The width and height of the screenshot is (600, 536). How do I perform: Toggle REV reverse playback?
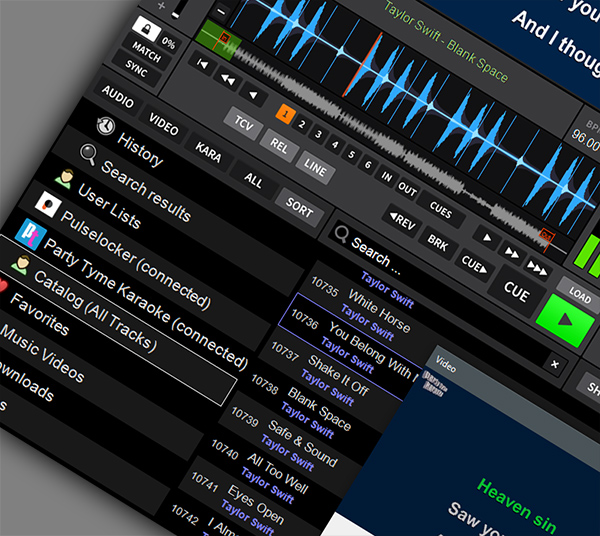click(402, 221)
